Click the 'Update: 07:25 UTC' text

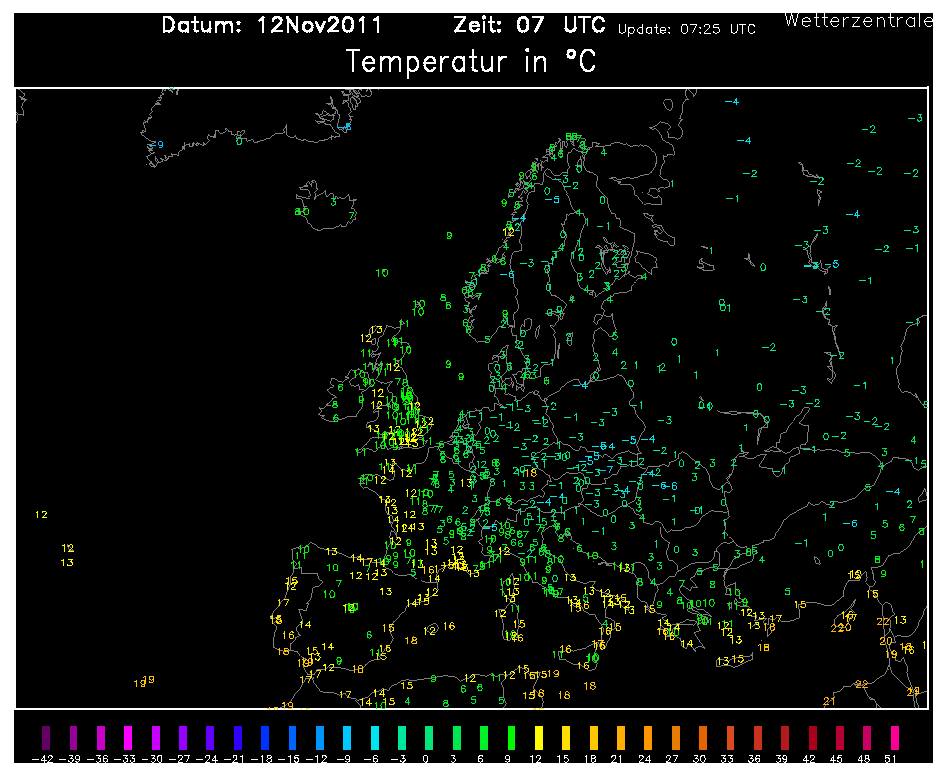[687, 29]
